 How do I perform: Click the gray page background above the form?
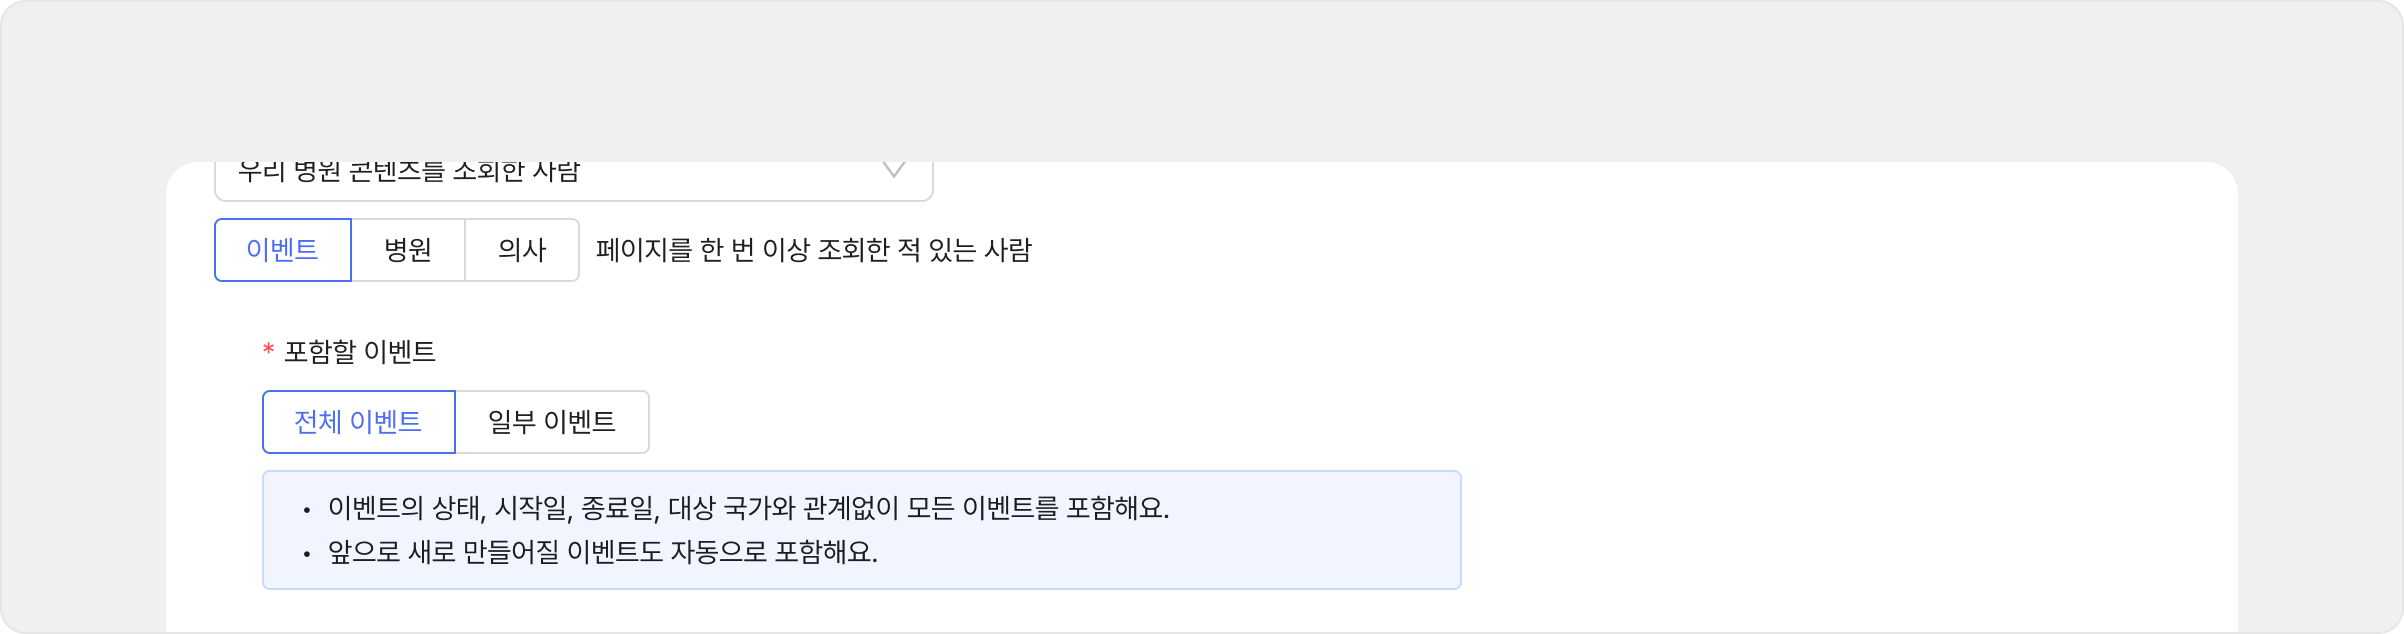coord(1200,80)
